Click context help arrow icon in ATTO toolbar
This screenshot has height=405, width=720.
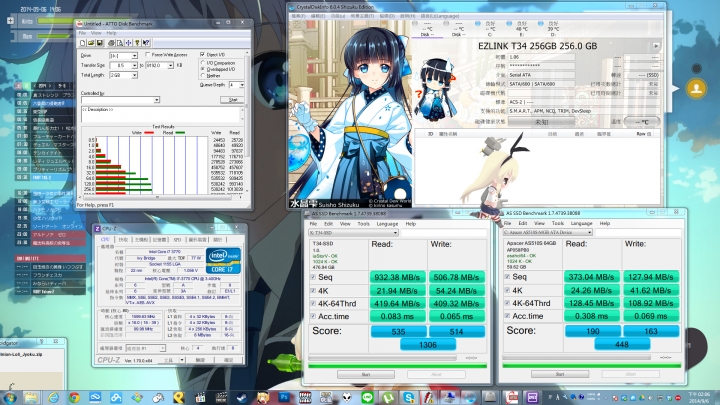point(146,43)
